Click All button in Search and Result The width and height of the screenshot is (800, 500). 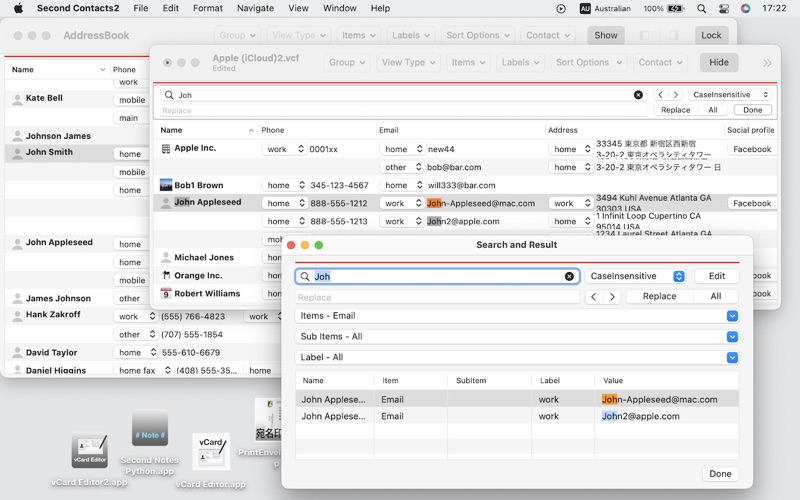point(716,296)
